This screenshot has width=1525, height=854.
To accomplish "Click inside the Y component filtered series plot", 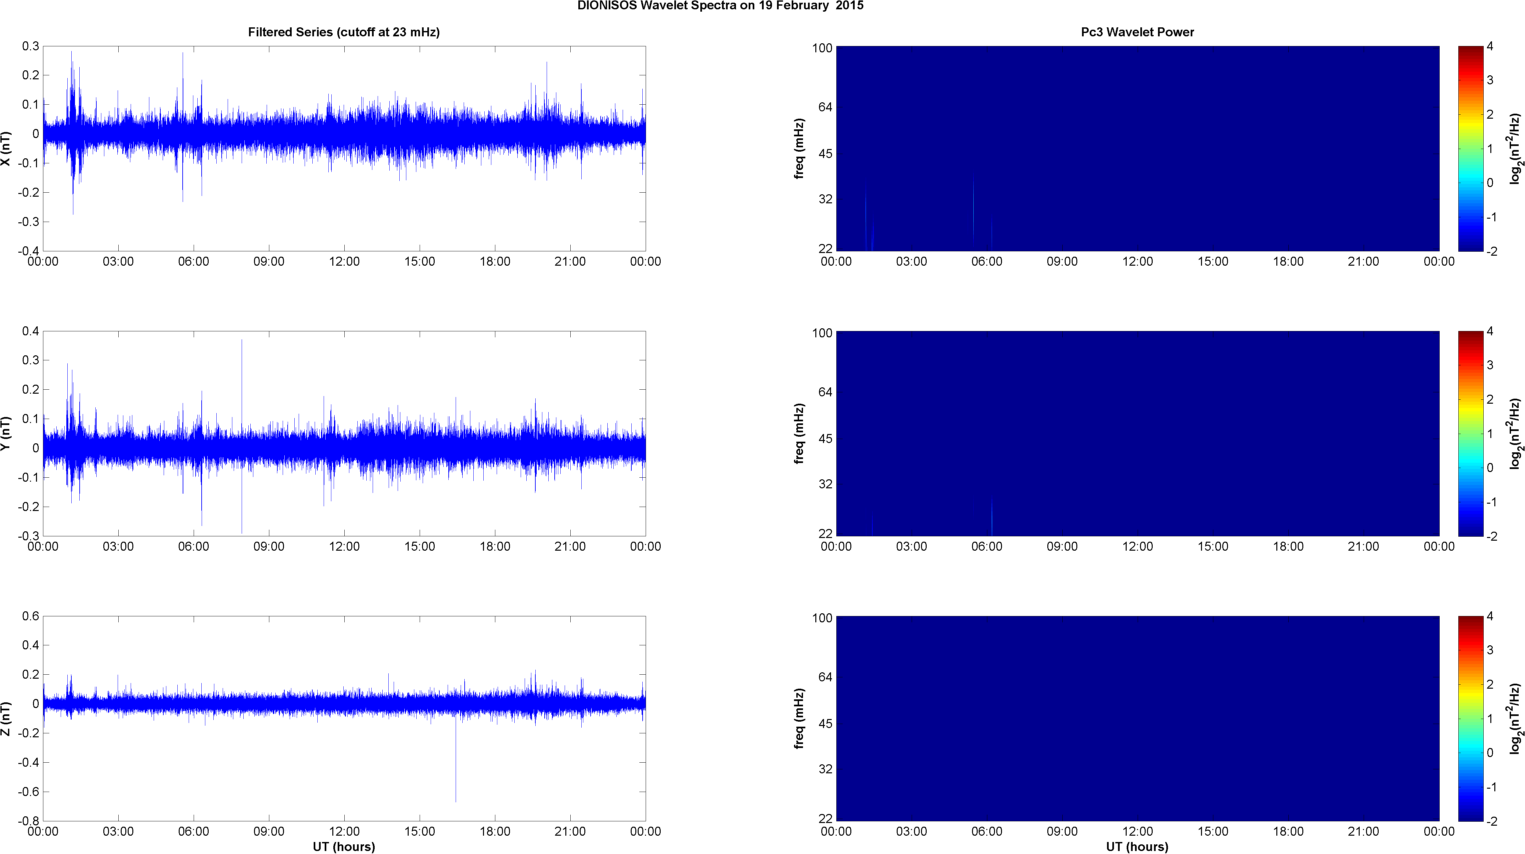I will tap(344, 433).
